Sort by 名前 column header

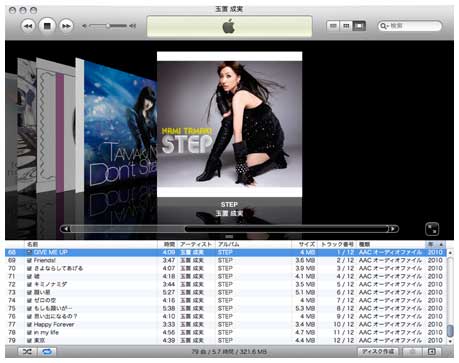click(91, 244)
